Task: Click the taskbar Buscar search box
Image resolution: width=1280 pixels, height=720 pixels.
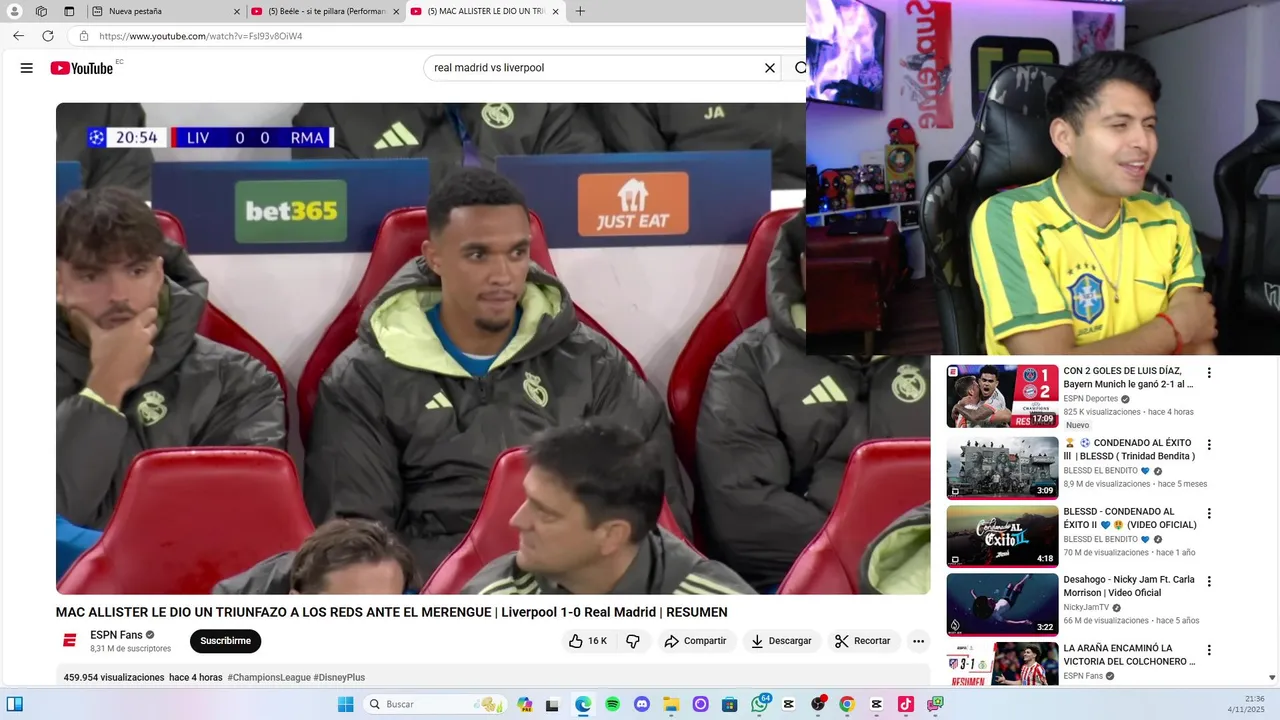Action: point(435,704)
